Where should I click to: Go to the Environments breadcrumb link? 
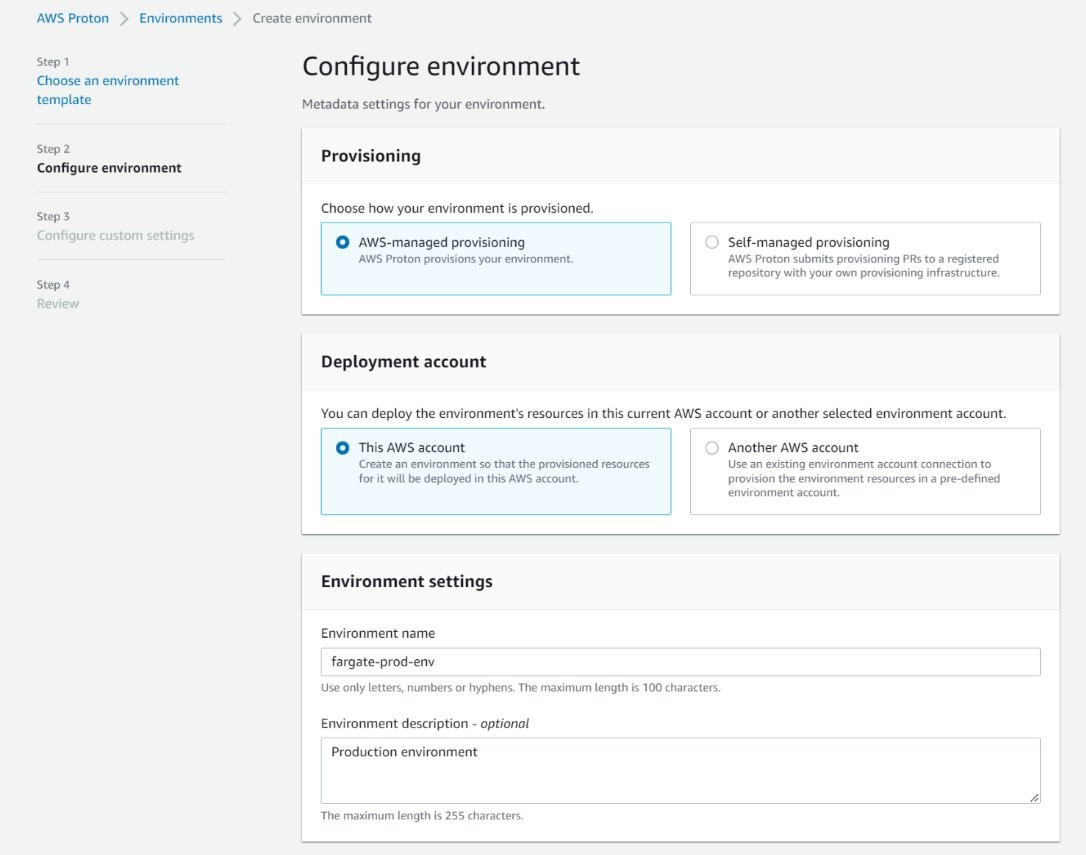click(181, 19)
